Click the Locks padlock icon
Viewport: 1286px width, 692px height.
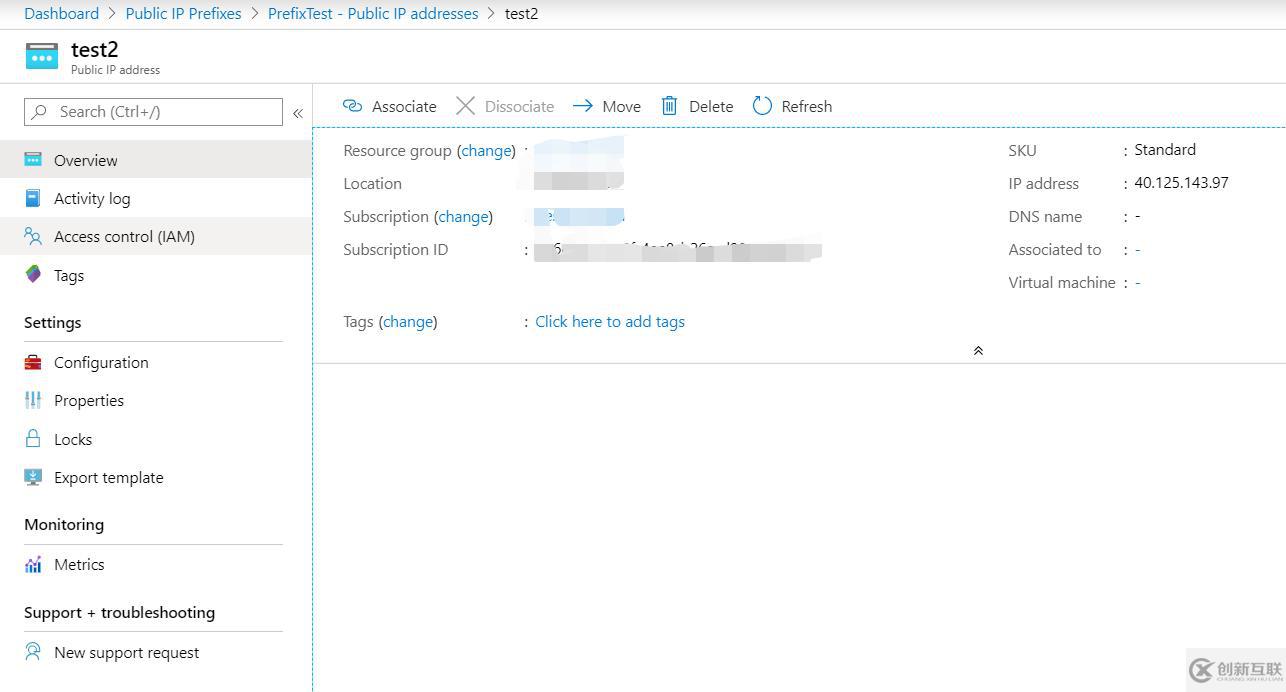pos(33,439)
